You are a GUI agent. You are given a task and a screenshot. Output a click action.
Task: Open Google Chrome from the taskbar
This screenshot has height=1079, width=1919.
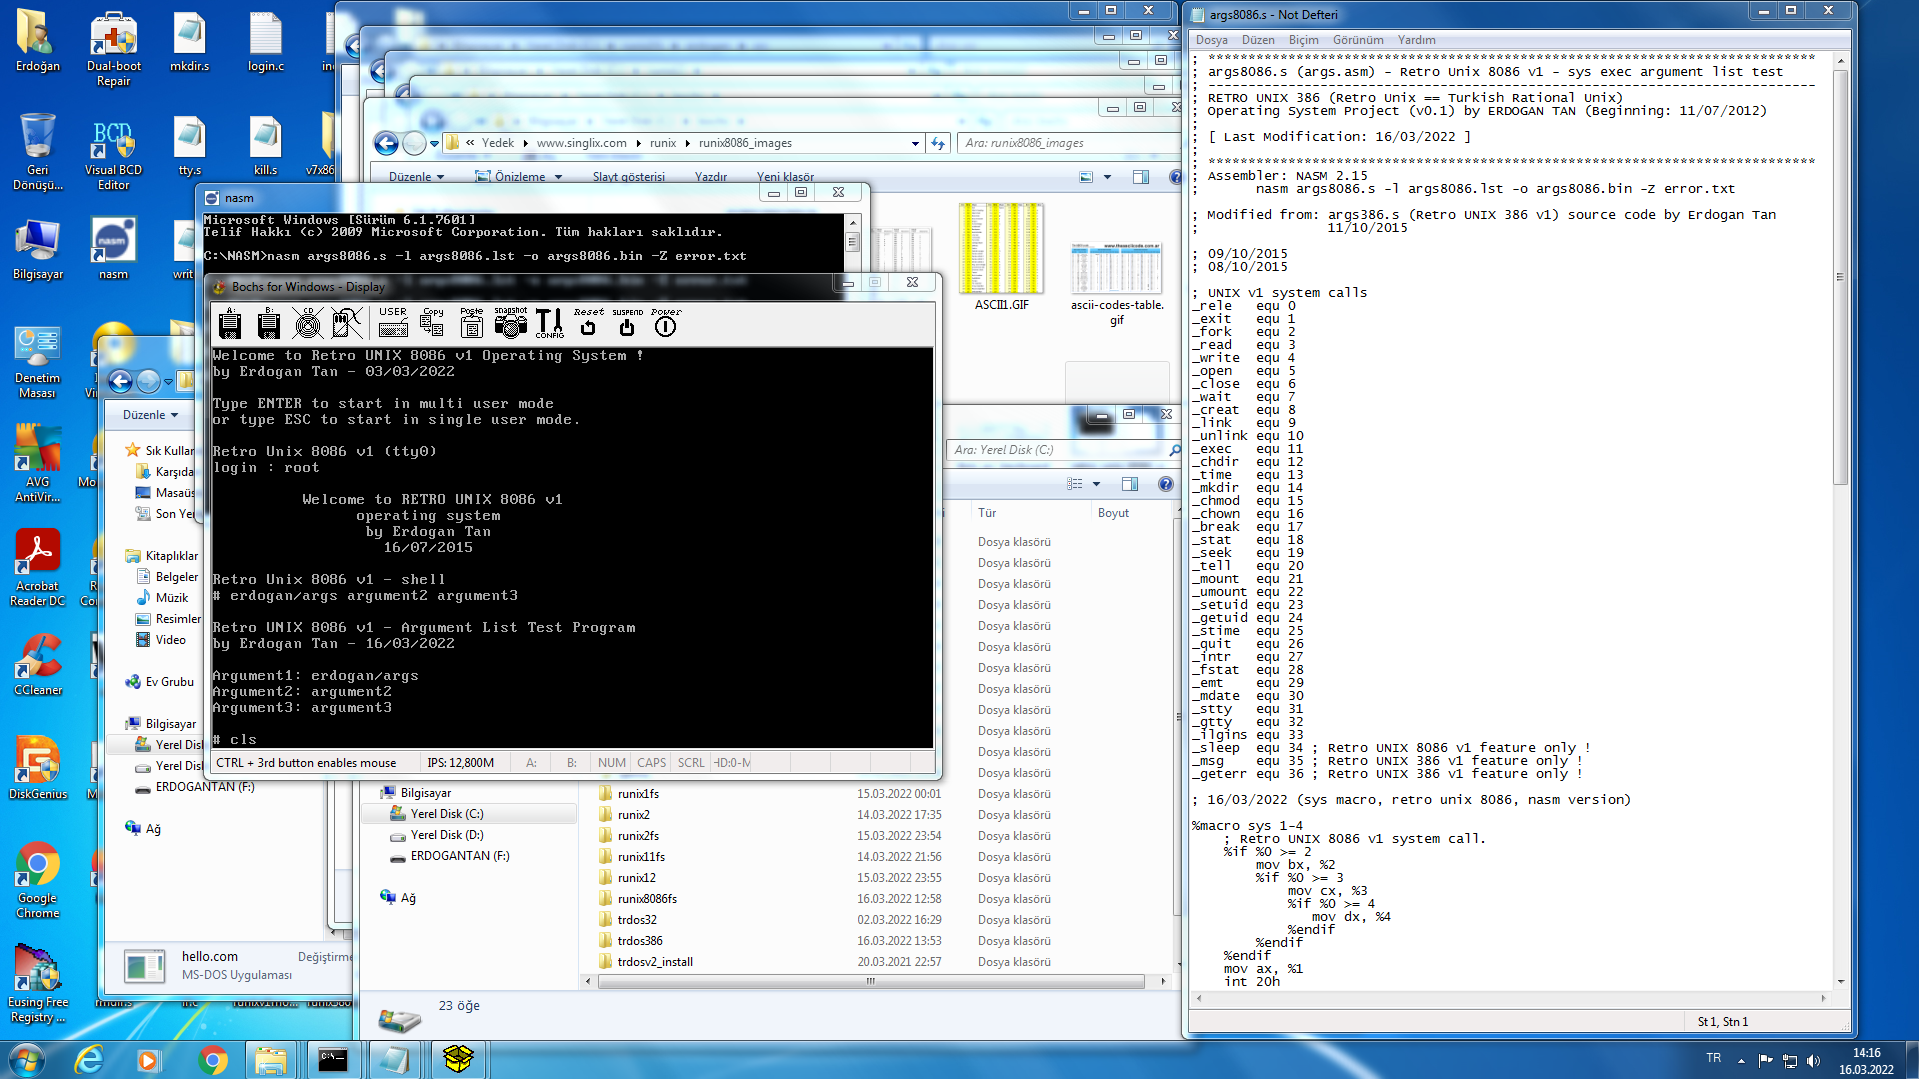(x=212, y=1059)
